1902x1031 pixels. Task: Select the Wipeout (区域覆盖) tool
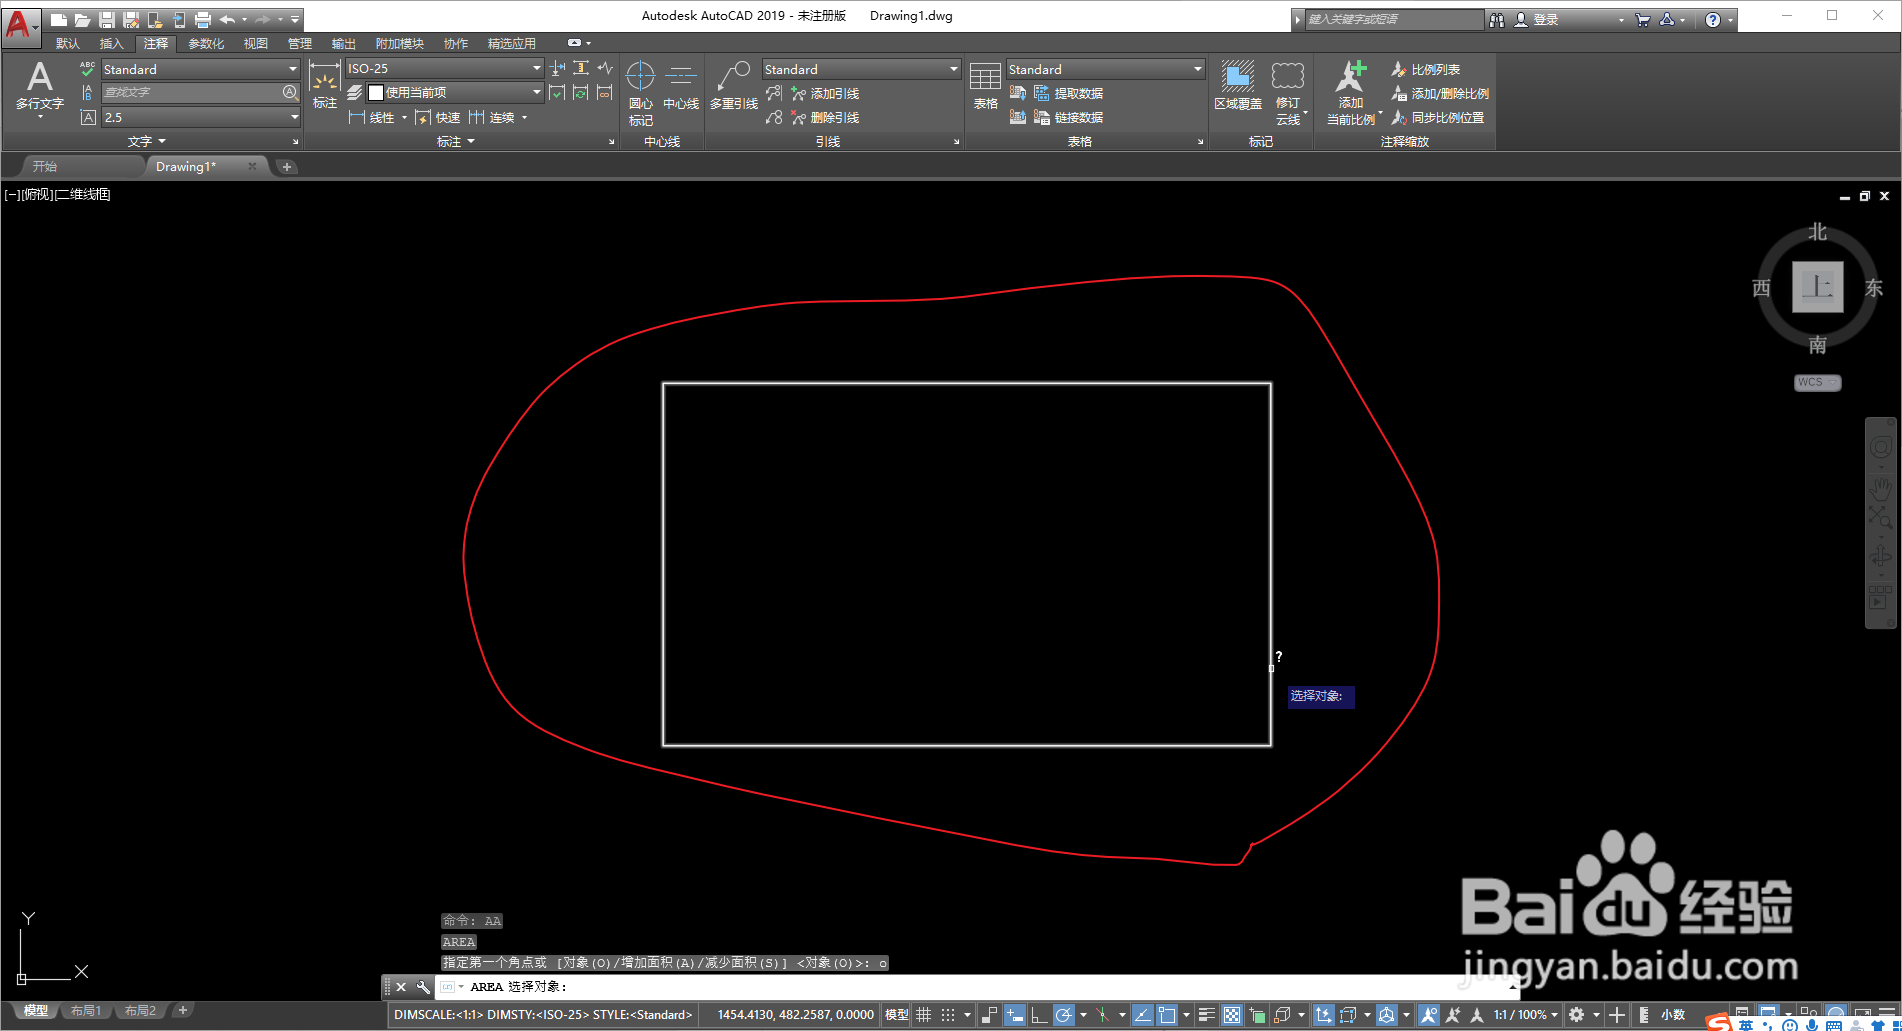pos(1238,87)
